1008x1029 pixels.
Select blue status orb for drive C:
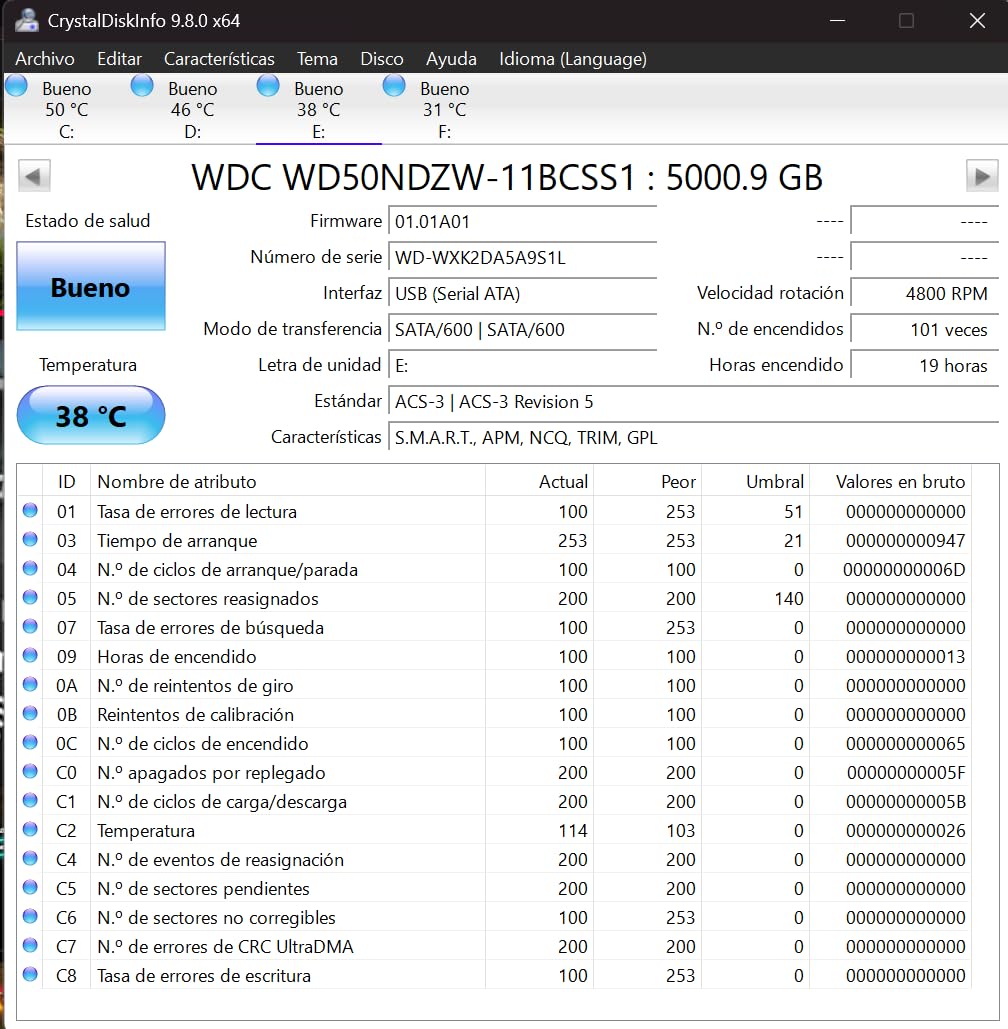[16, 86]
